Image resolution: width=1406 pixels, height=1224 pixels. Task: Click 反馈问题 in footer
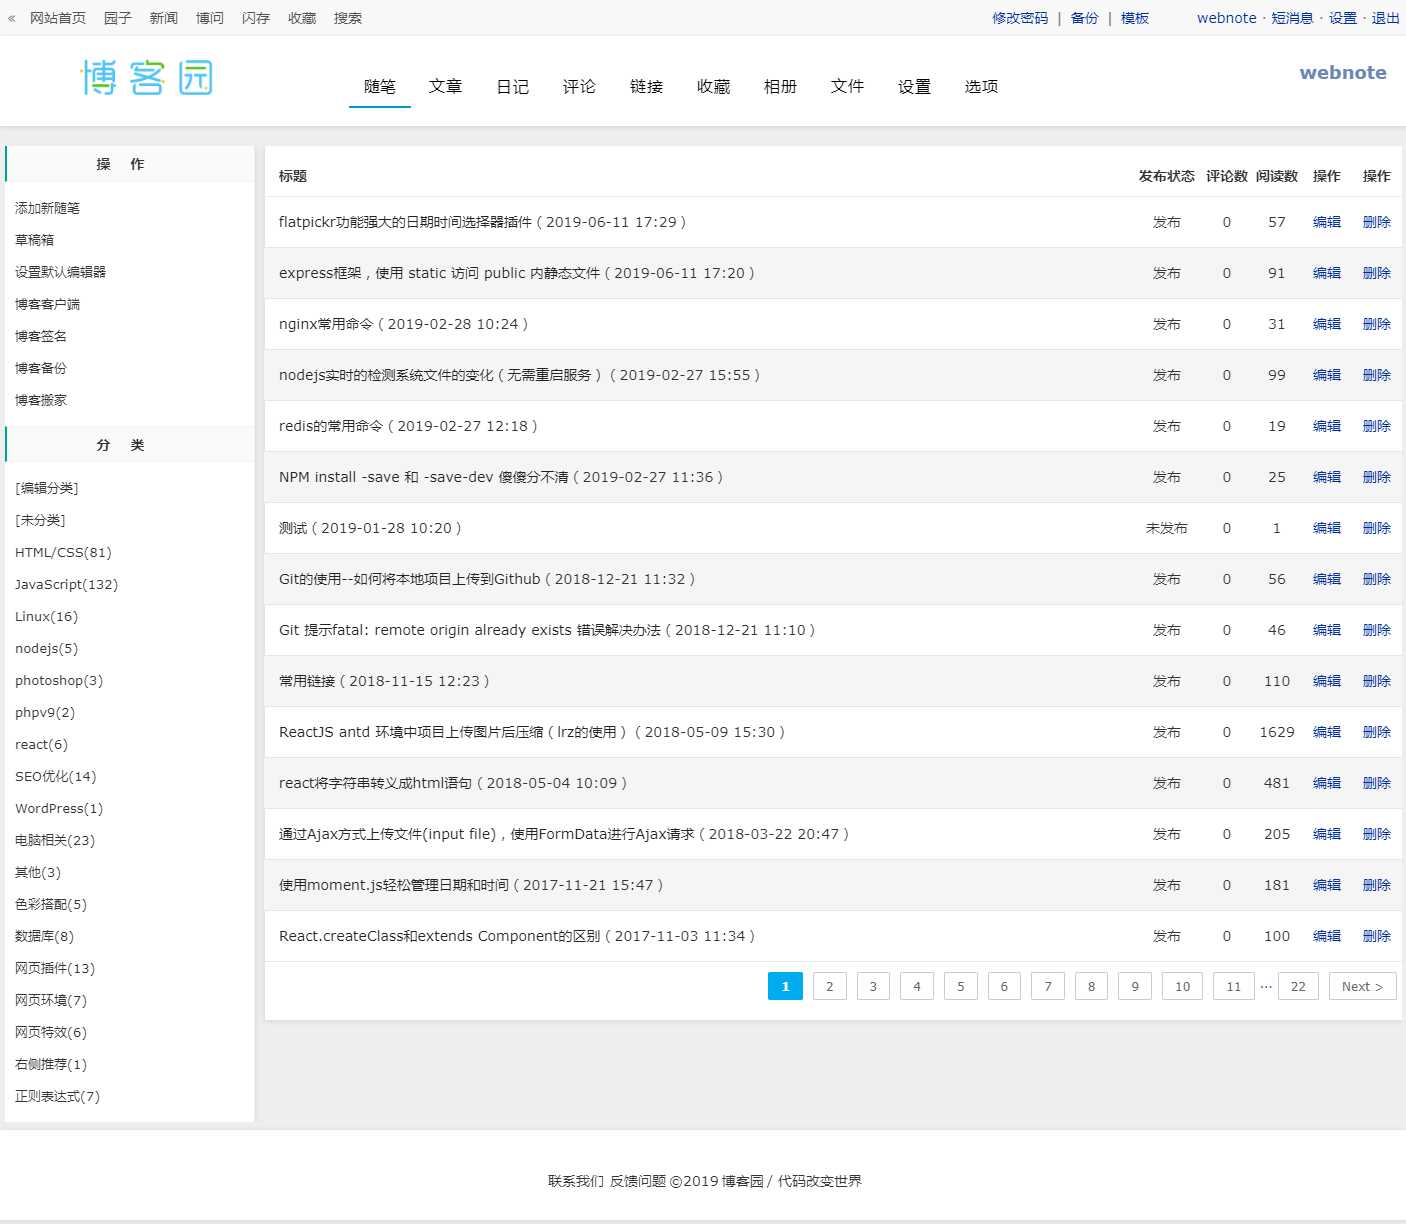point(638,1181)
